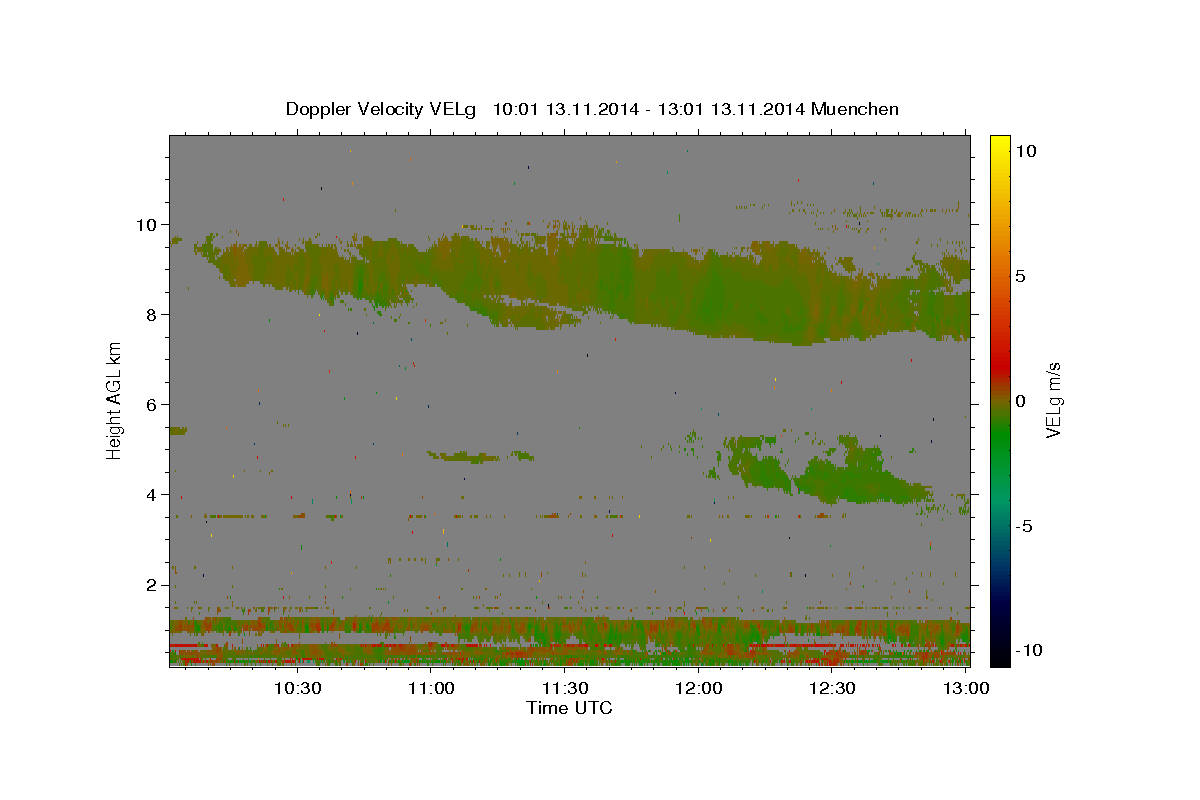This screenshot has height=800, width=1200.
Task: Click the 10:30 time tick label
Action: coord(297,688)
